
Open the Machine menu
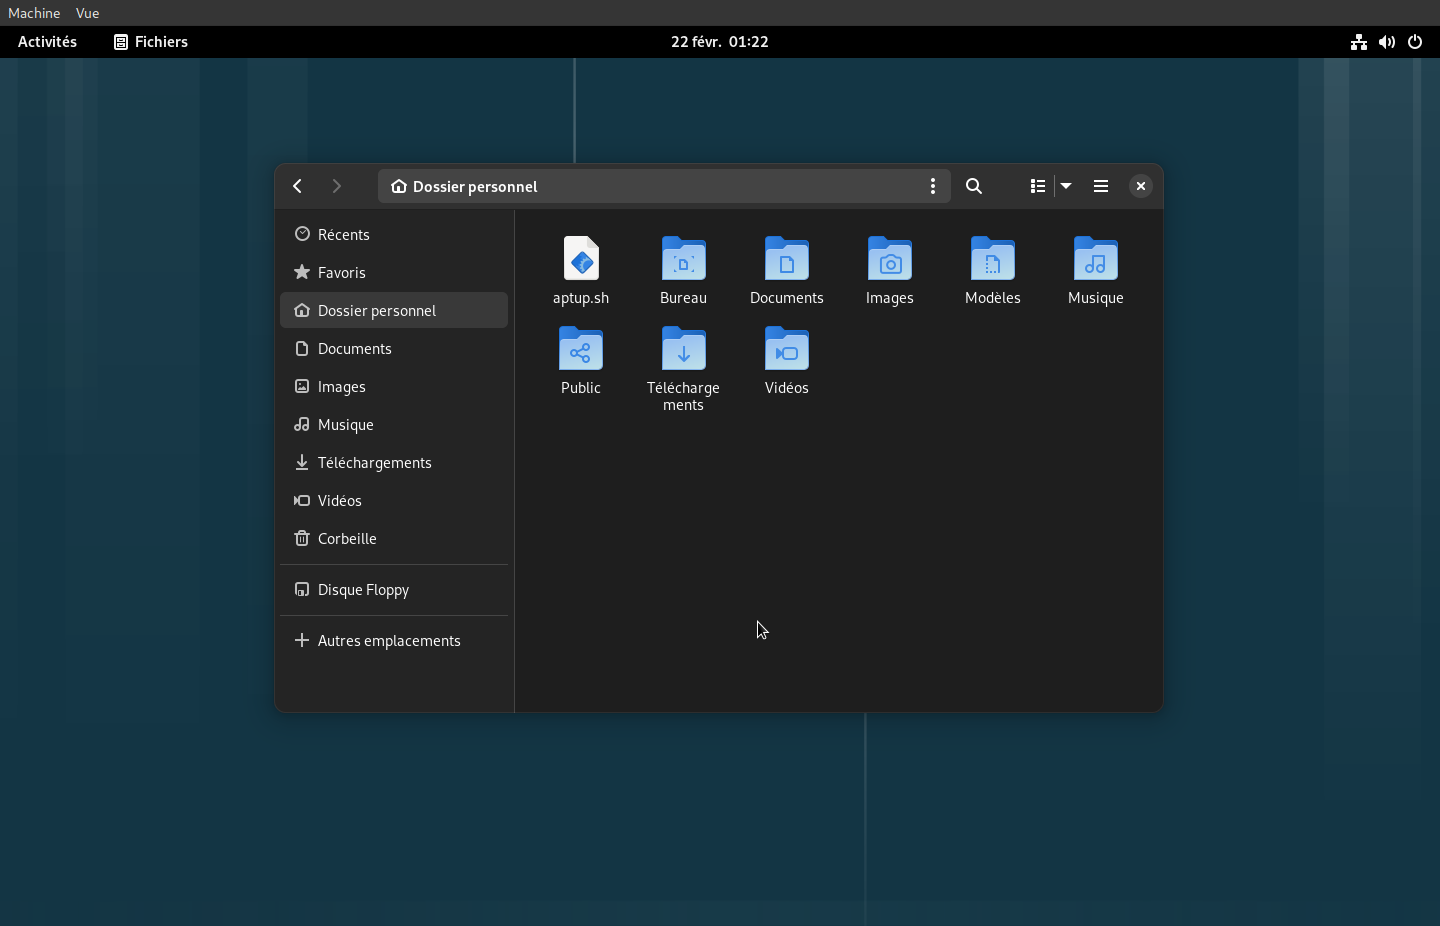pyautogui.click(x=34, y=13)
